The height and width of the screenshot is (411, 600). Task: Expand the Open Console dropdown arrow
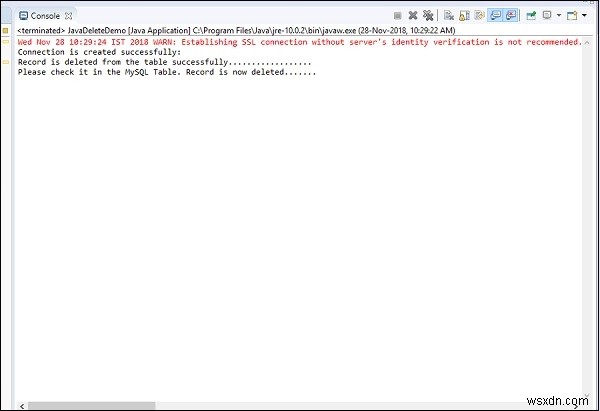point(584,15)
